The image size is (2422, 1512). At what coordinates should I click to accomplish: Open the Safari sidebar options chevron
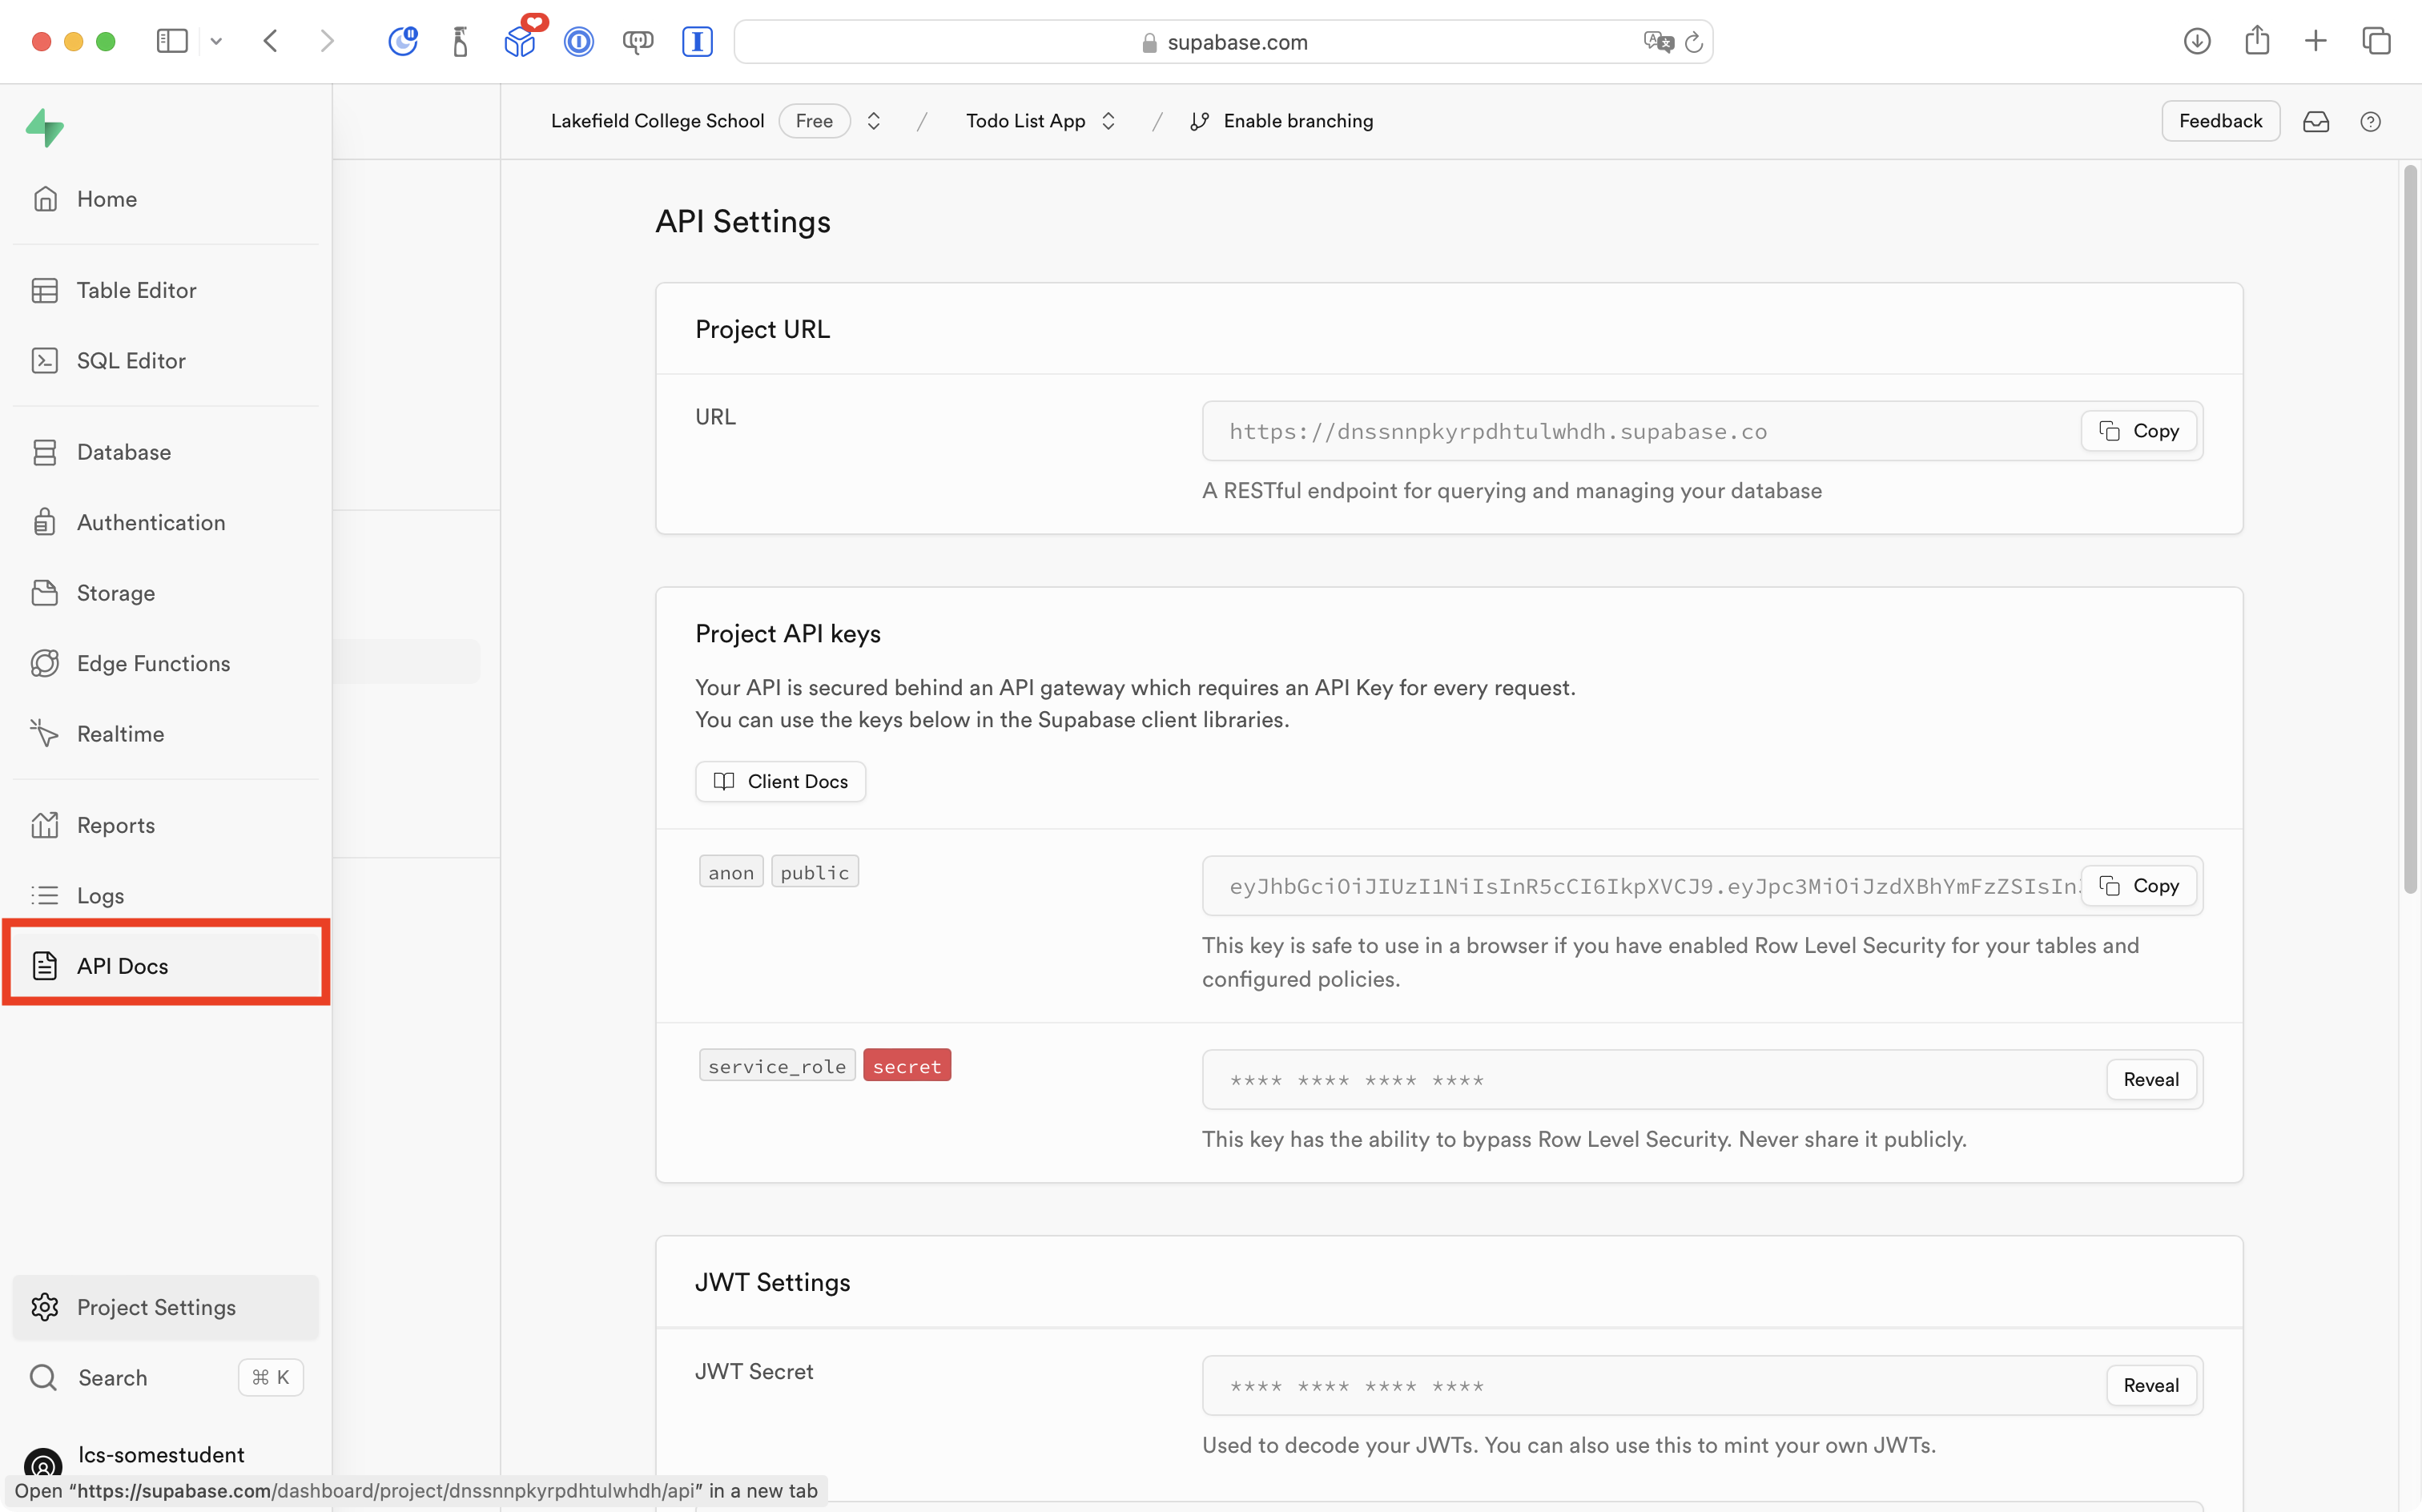coord(216,41)
